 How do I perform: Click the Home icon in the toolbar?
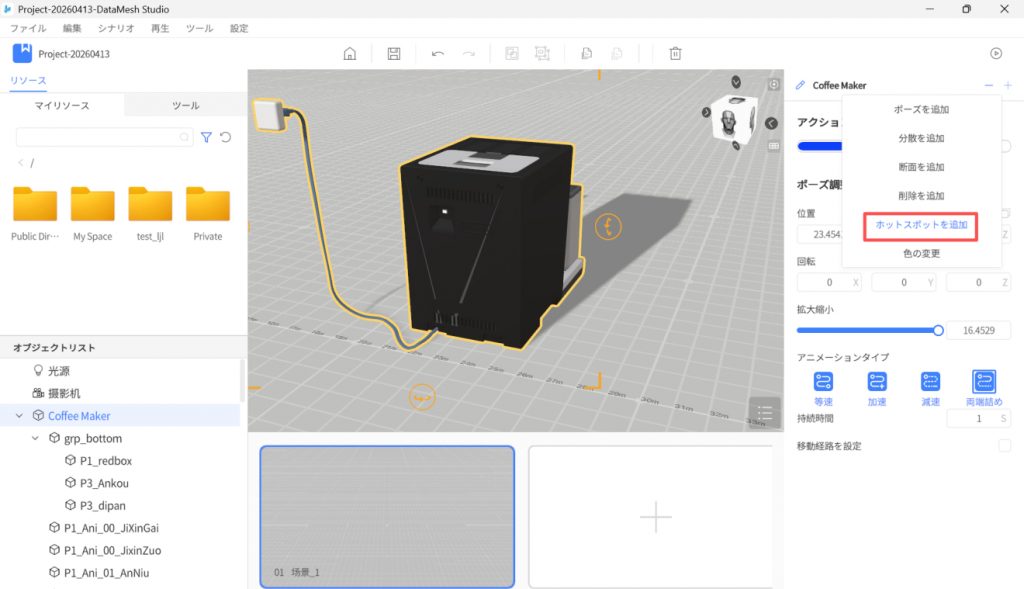[x=349, y=54]
